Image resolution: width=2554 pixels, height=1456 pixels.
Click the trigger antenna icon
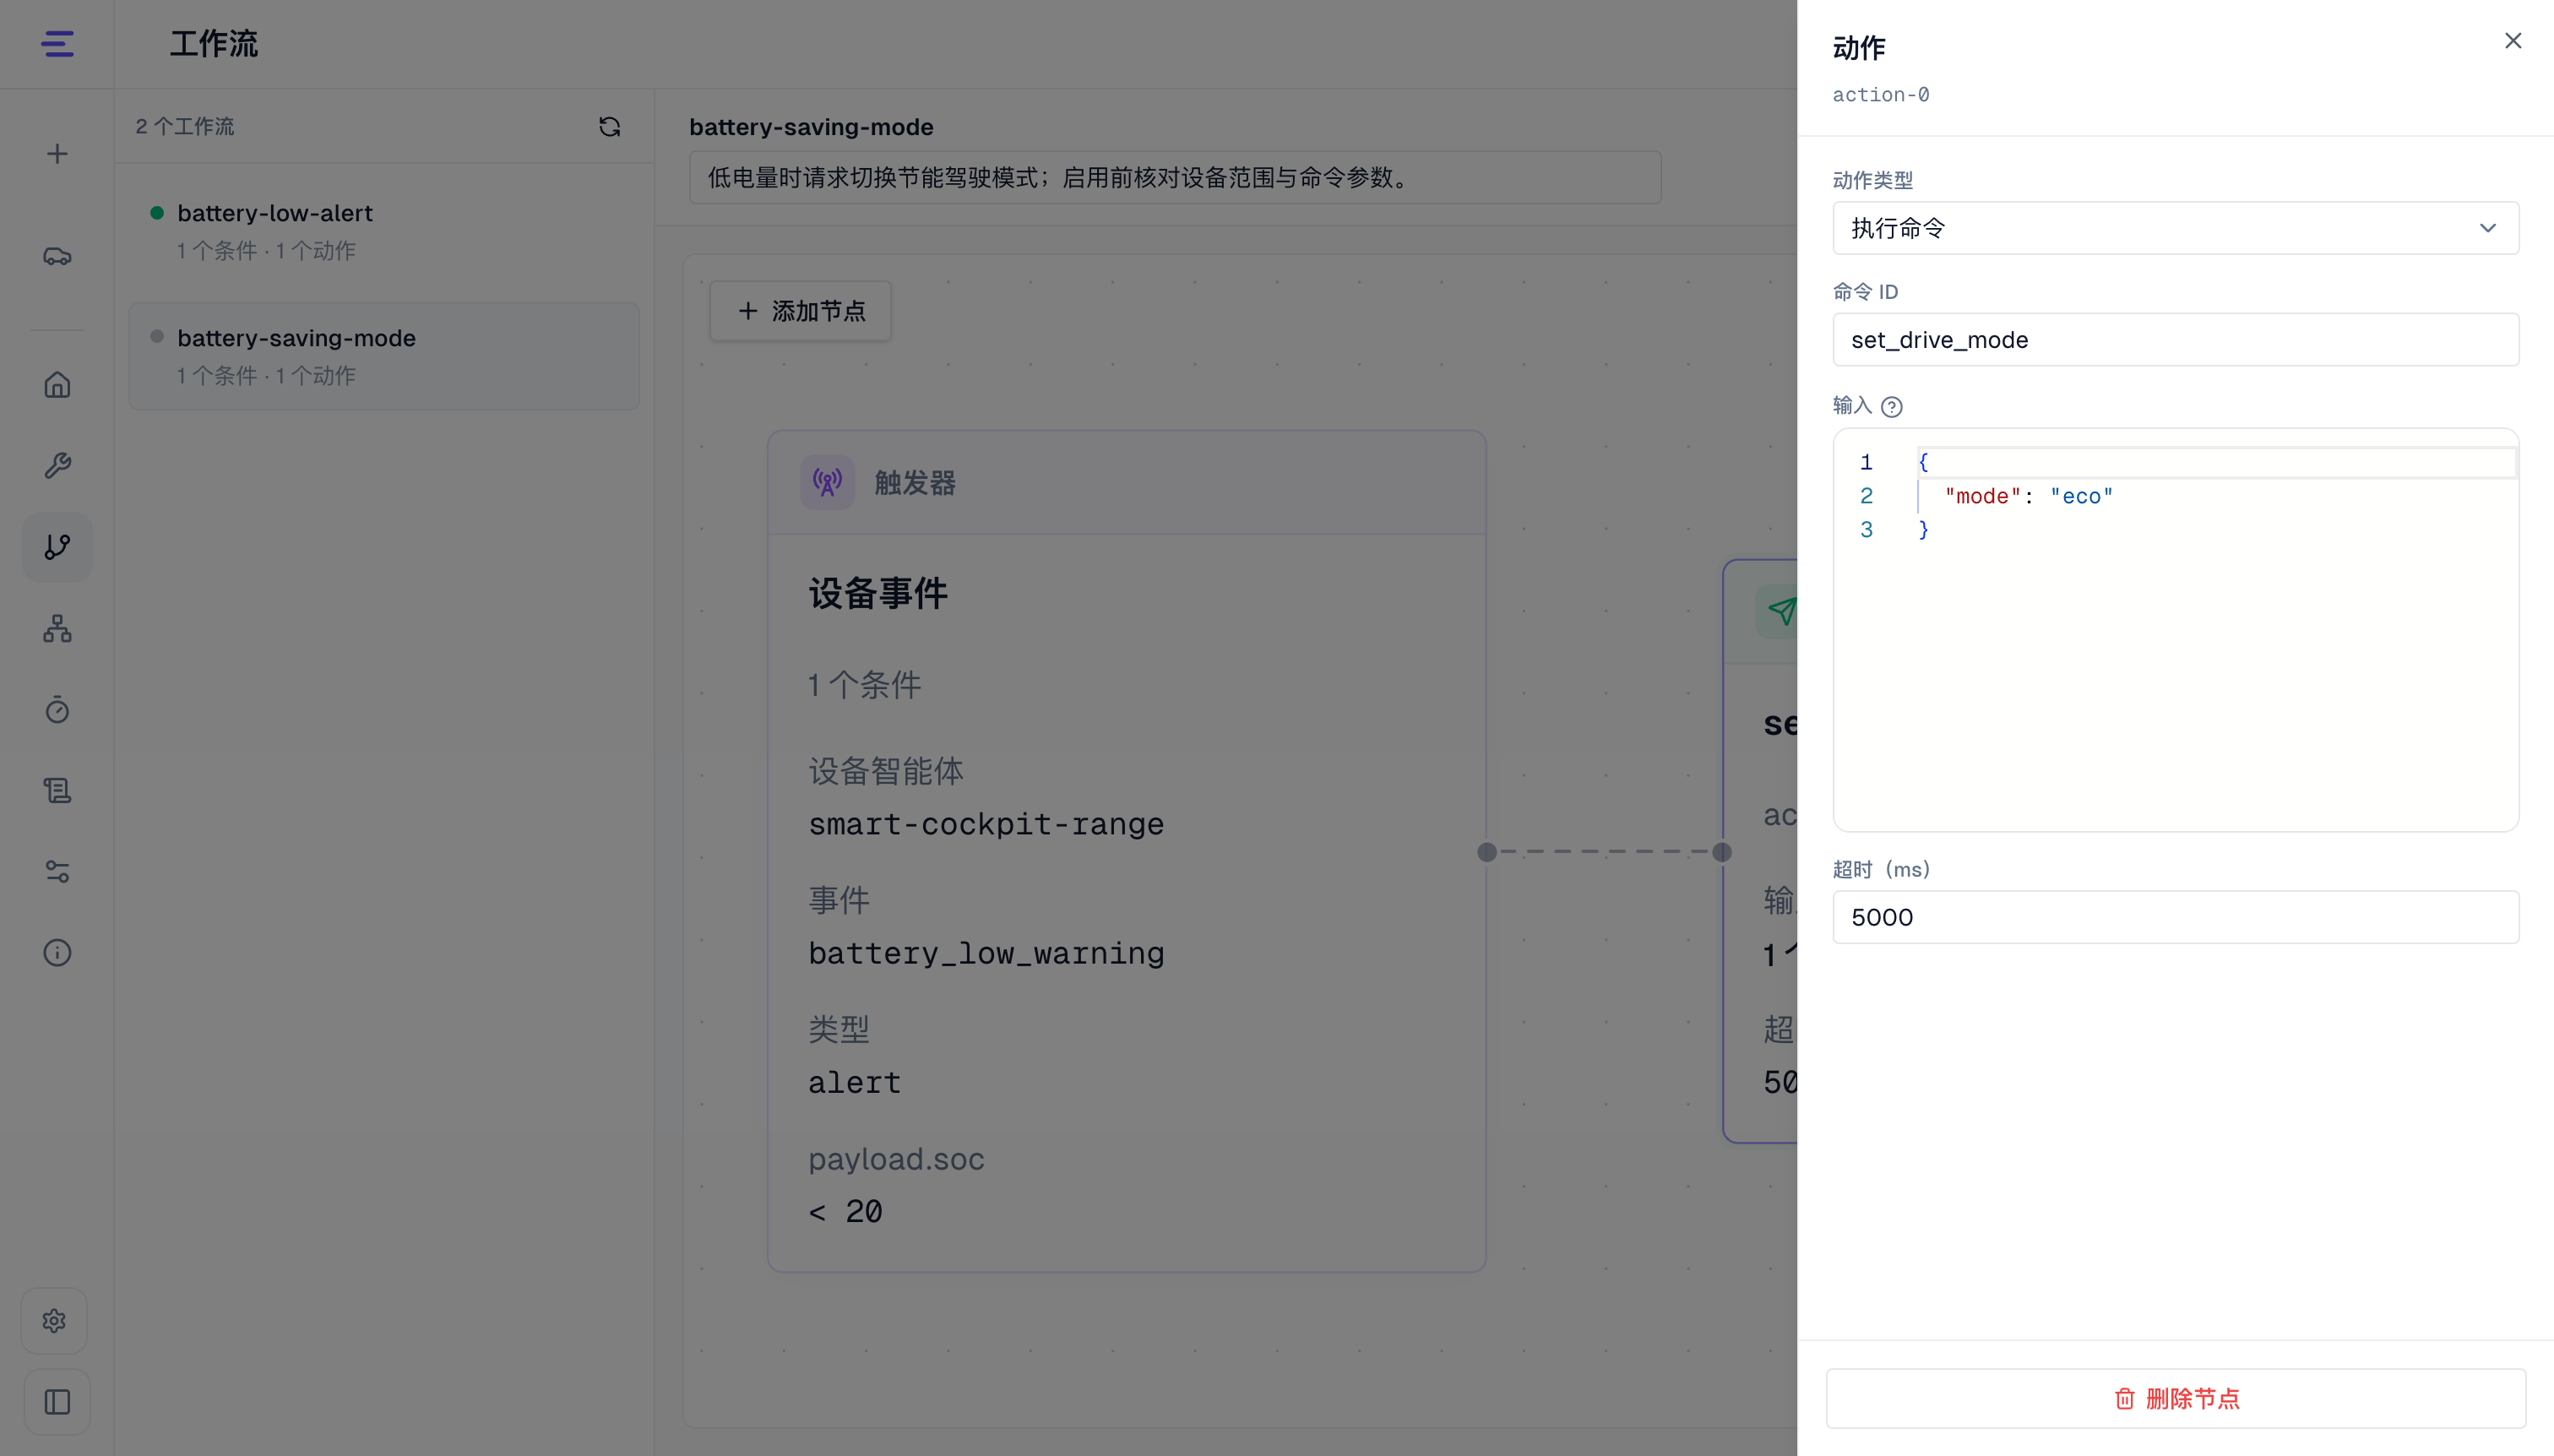click(827, 483)
